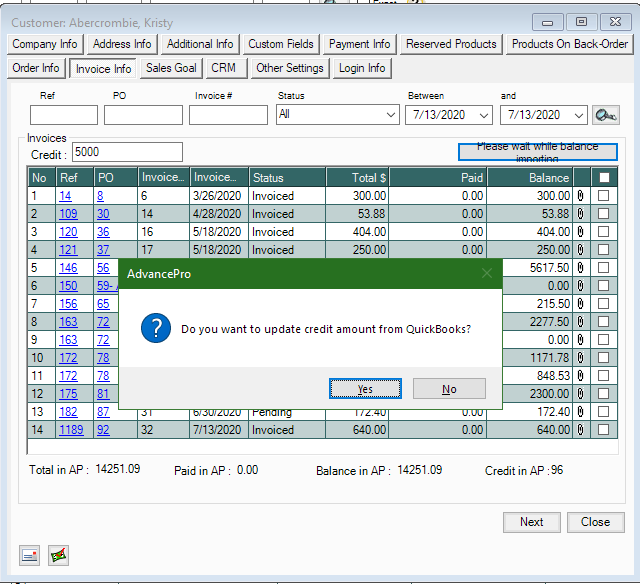Image resolution: width=640 pixels, height=584 pixels.
Task: Click Yes to update credit from QuickBooks
Action: 365,389
